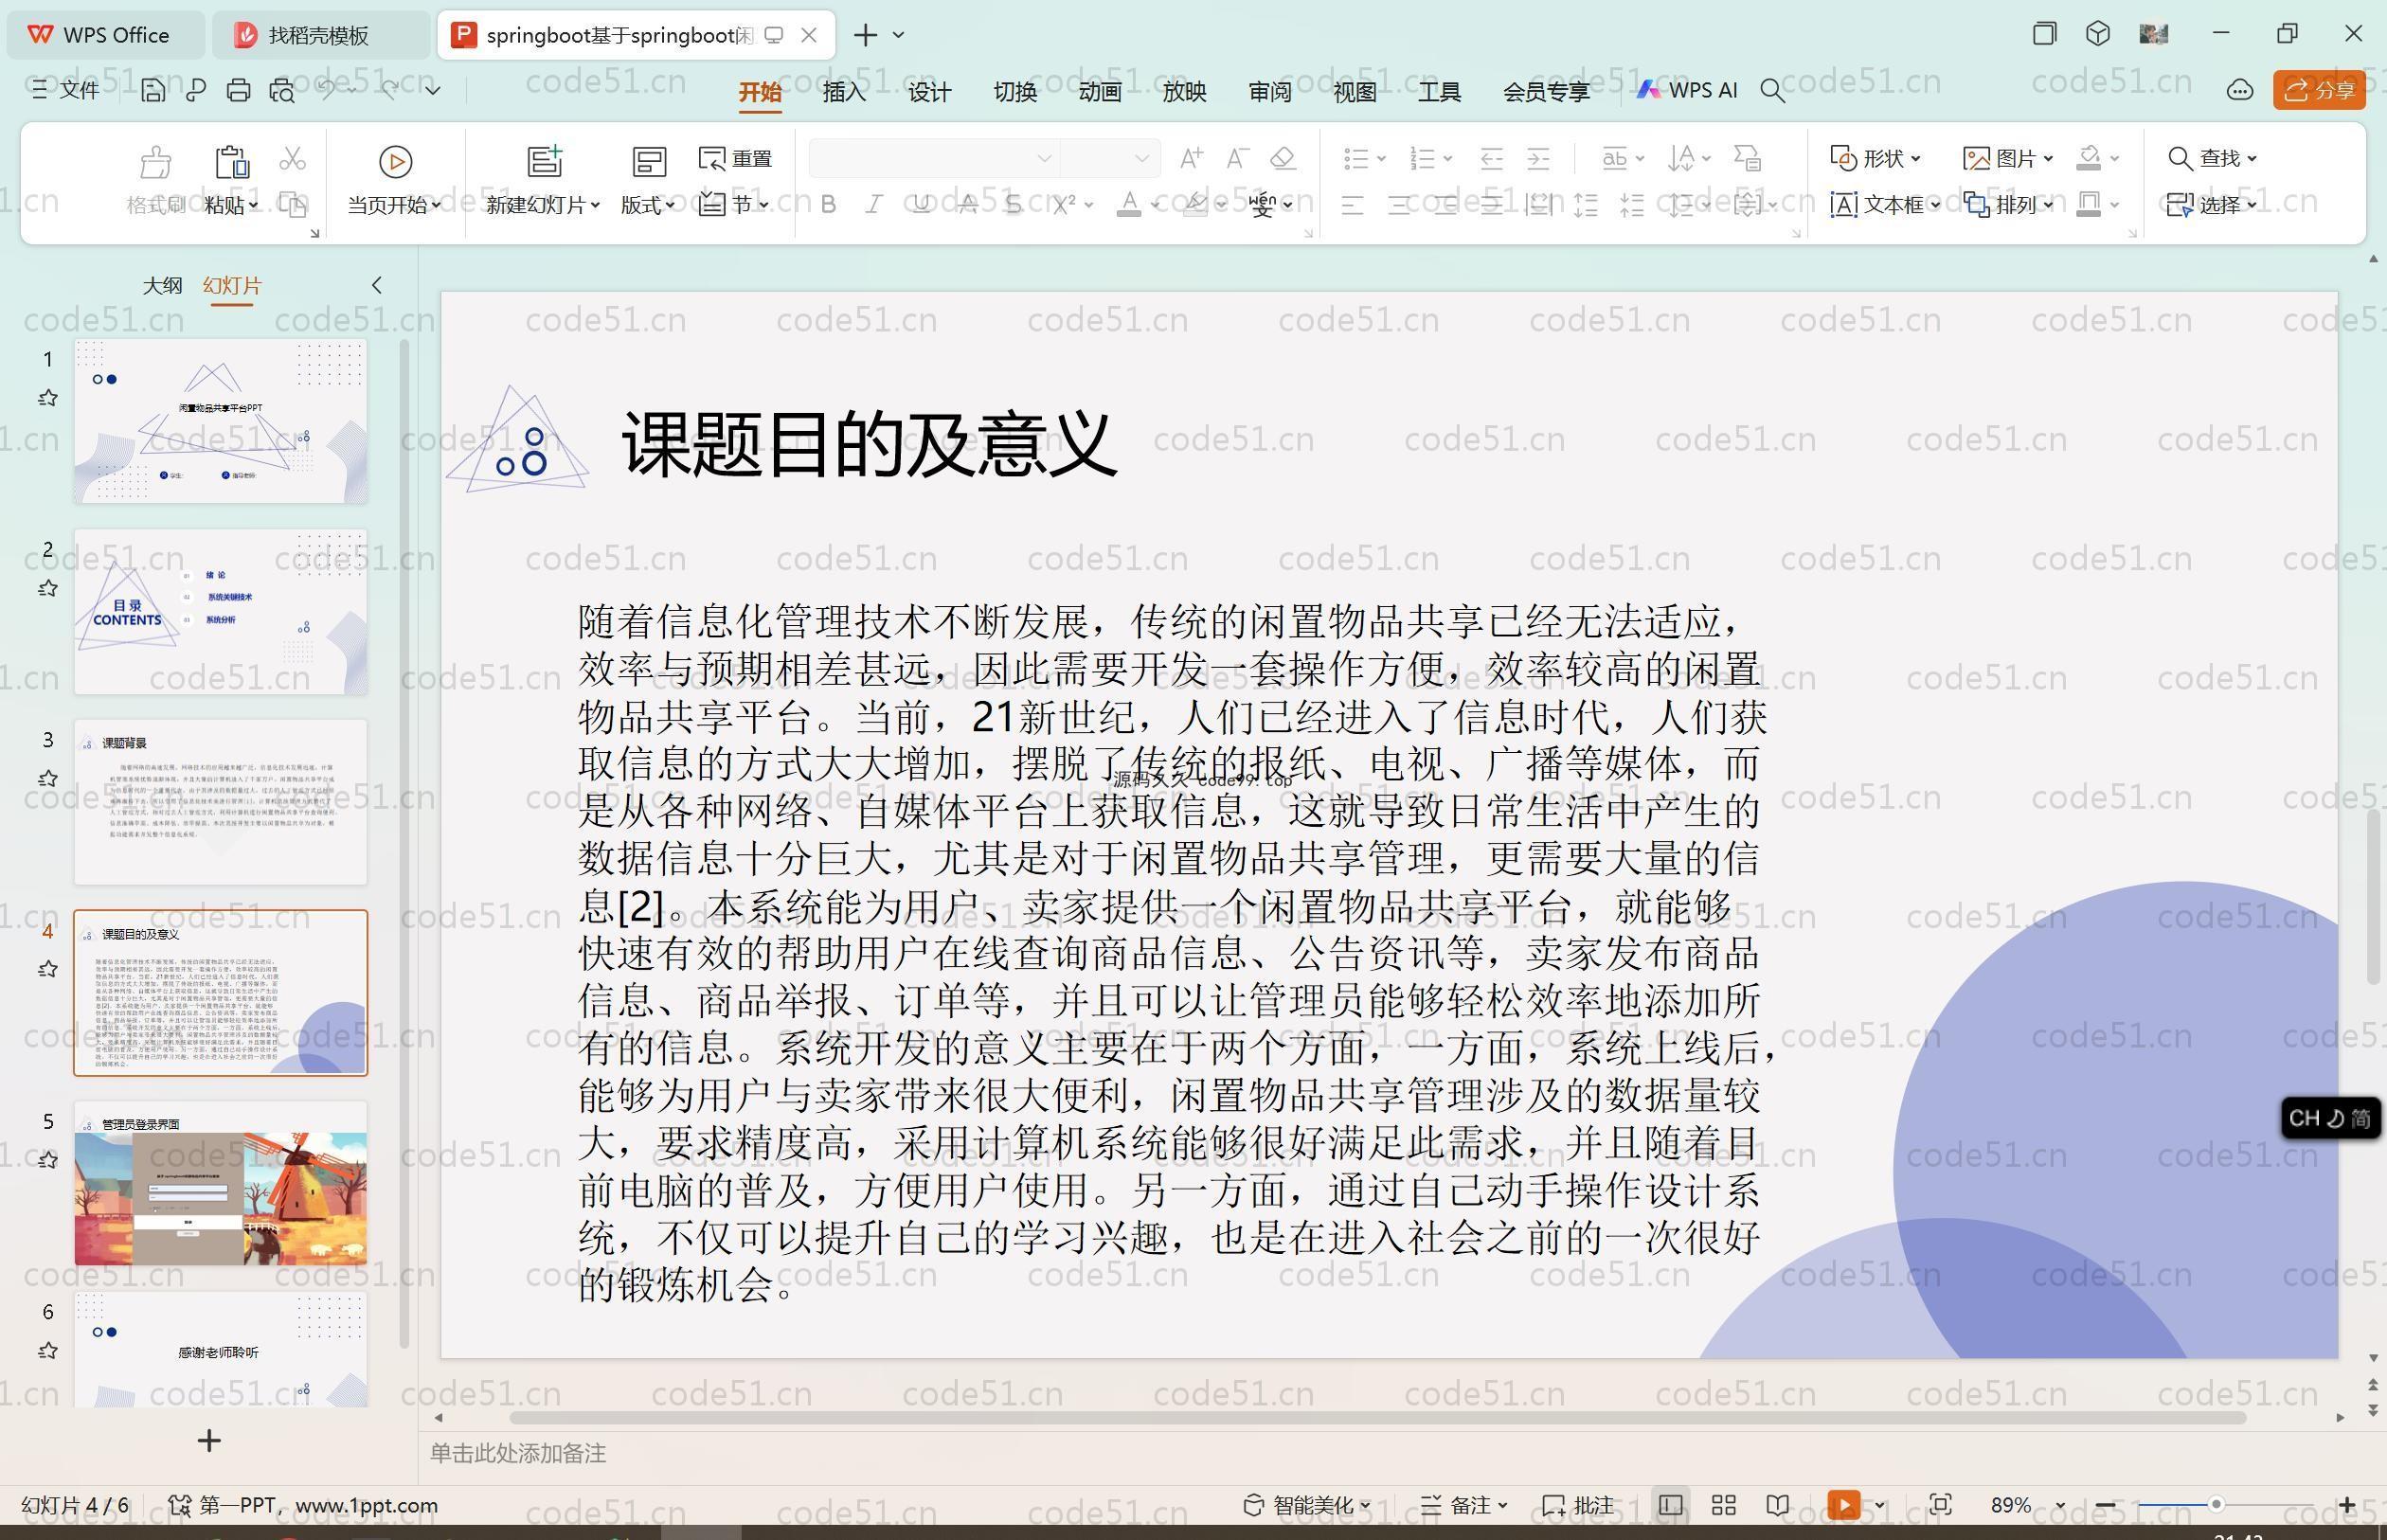Screen dimensions: 2387x1540
Task: Click Increase Font Size icon
Action: pos(1191,158)
